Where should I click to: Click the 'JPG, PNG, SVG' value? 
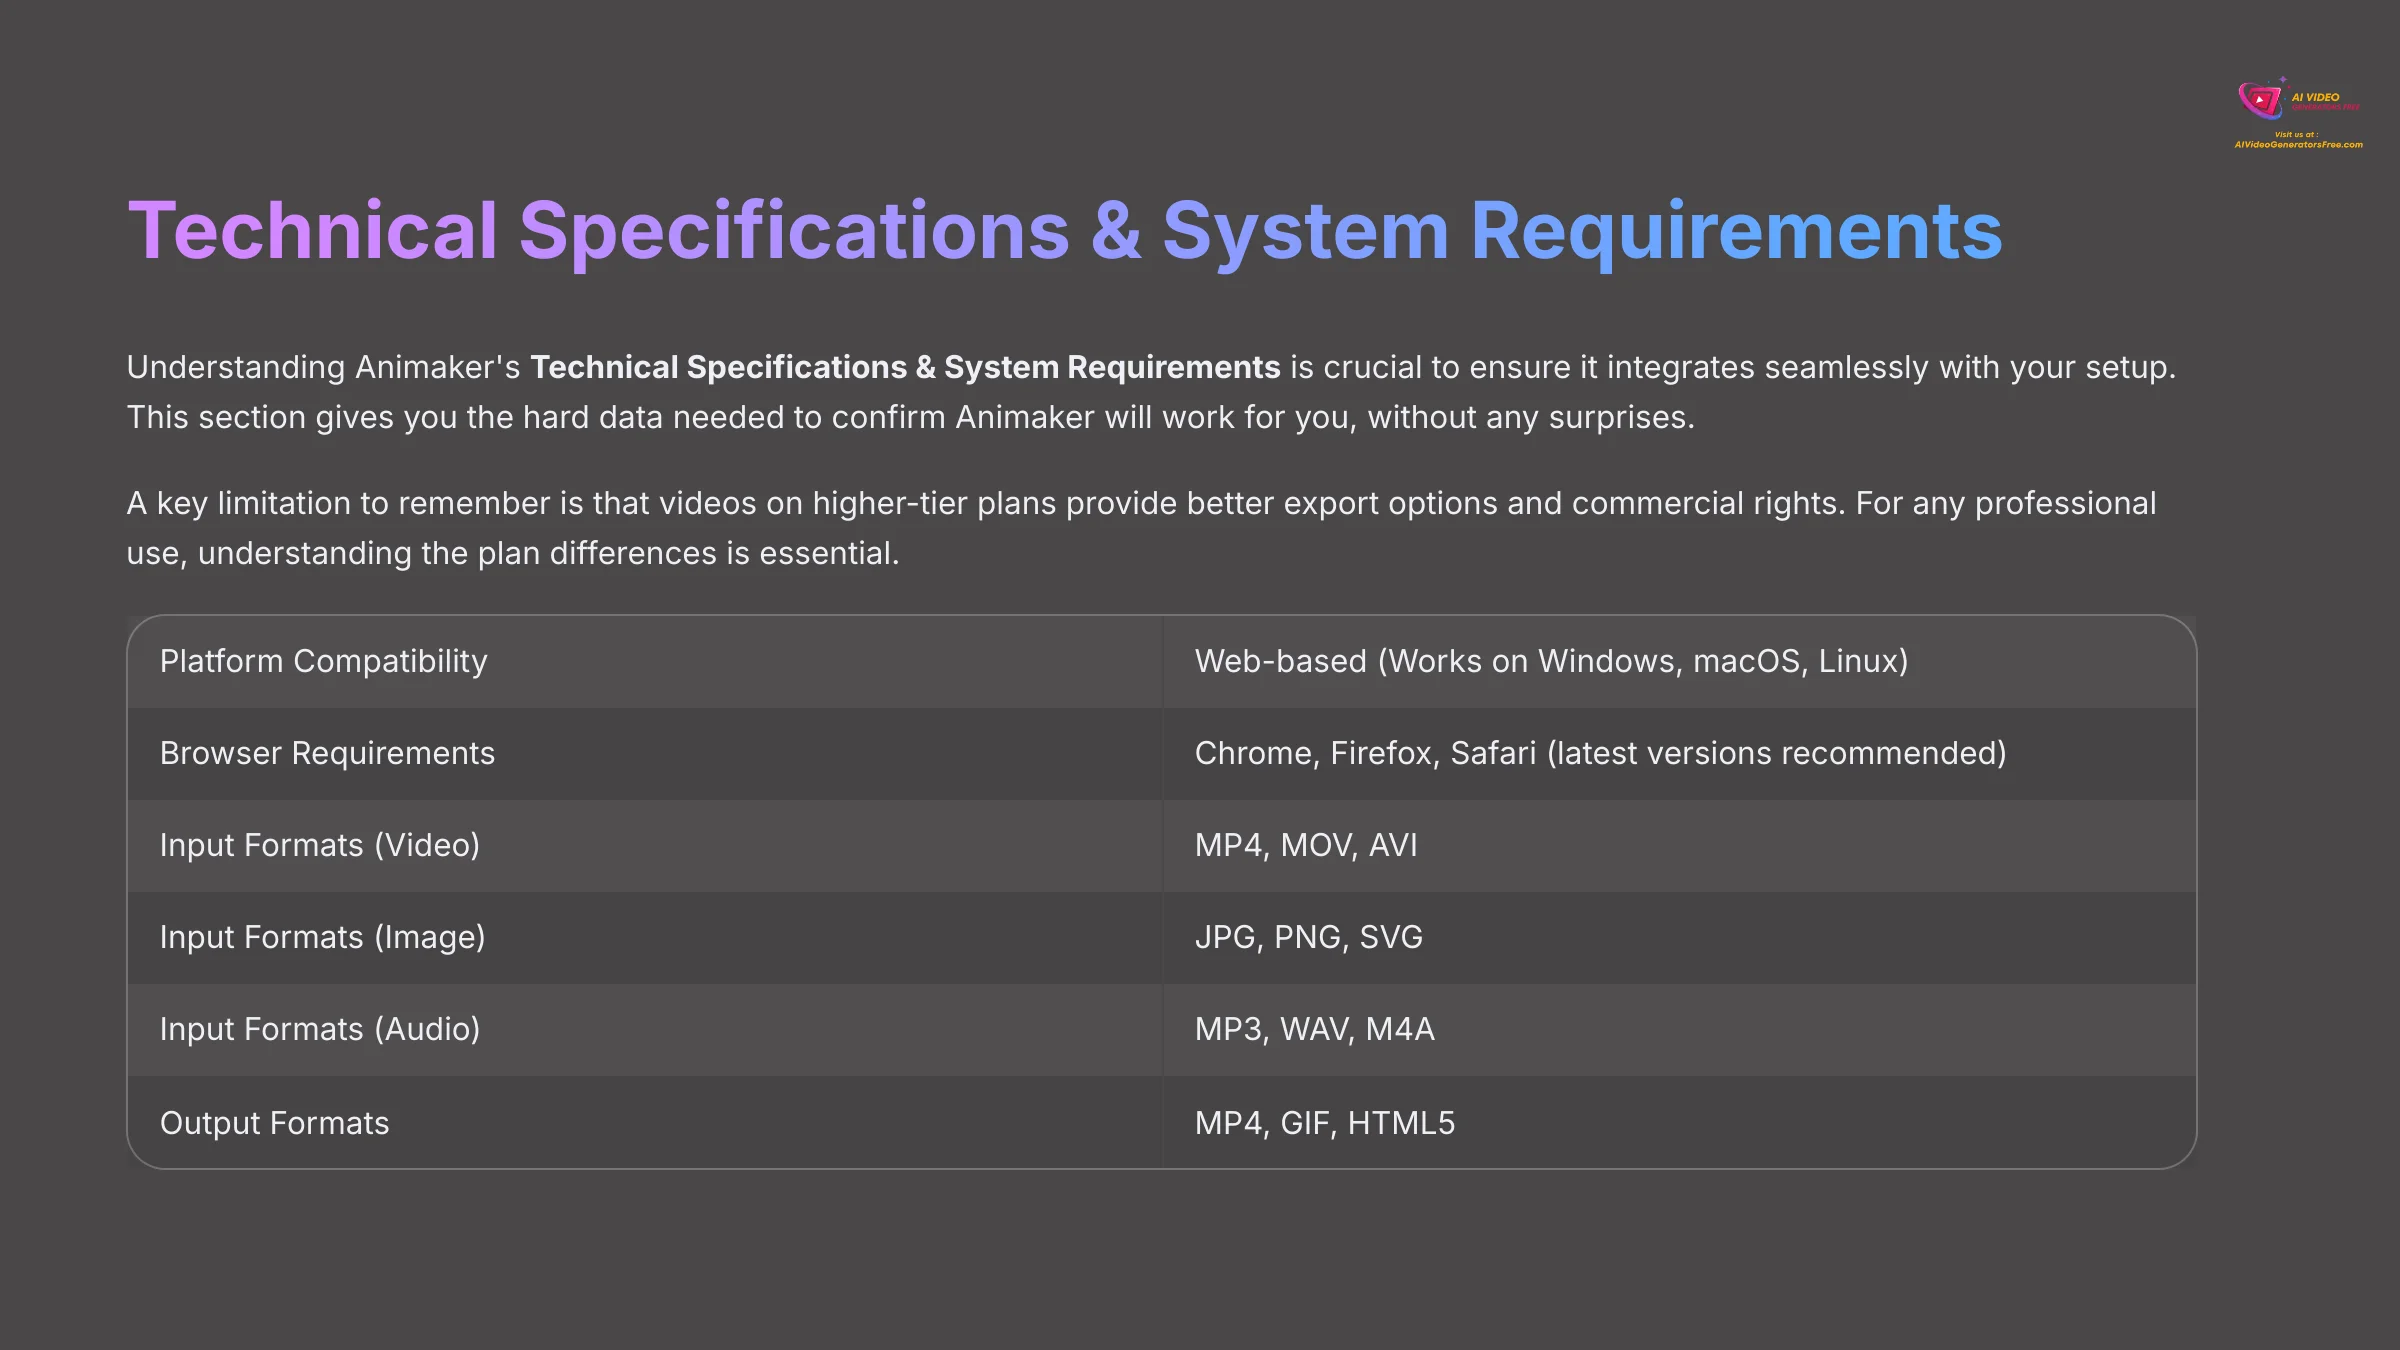click(x=1308, y=938)
